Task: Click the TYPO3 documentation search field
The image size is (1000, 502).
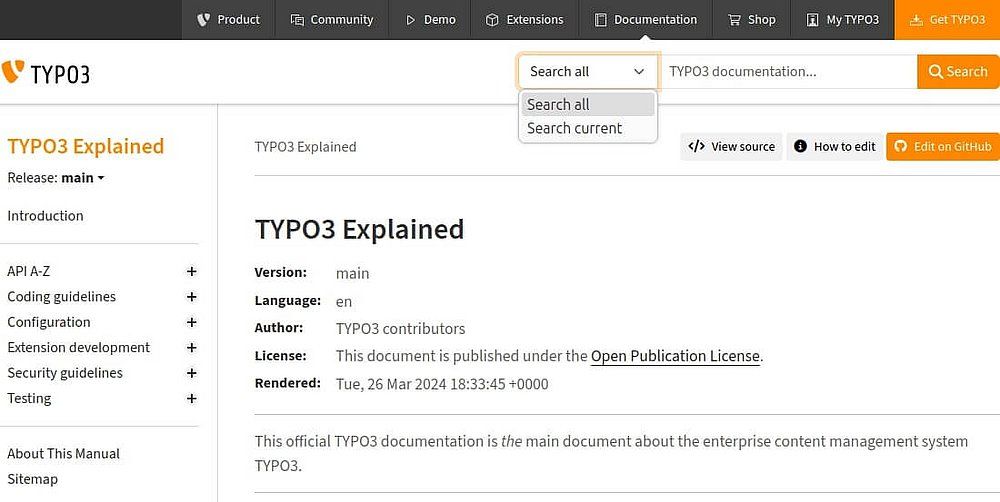Action: coord(787,72)
